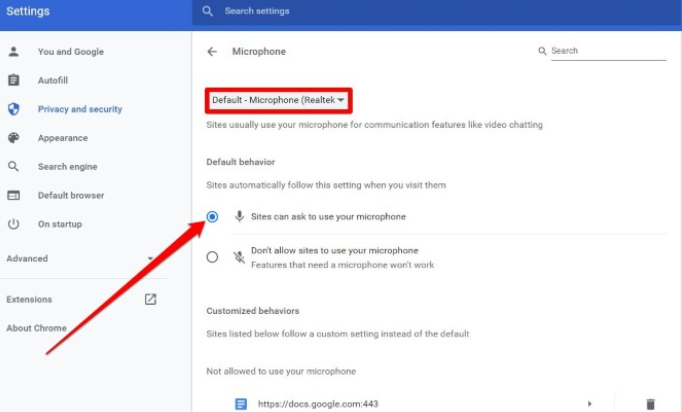The image size is (682, 412).
Task: Click the Customized behaviors heading
Action: pos(253,311)
